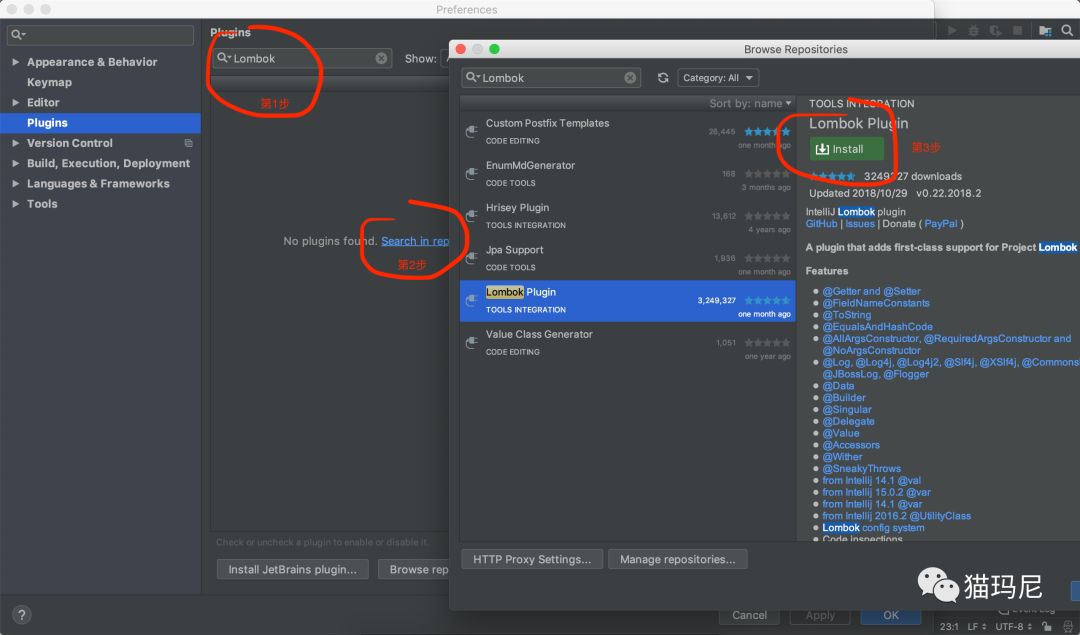The height and width of the screenshot is (635, 1080).
Task: Install the Lombok Plugin
Action: (847, 149)
